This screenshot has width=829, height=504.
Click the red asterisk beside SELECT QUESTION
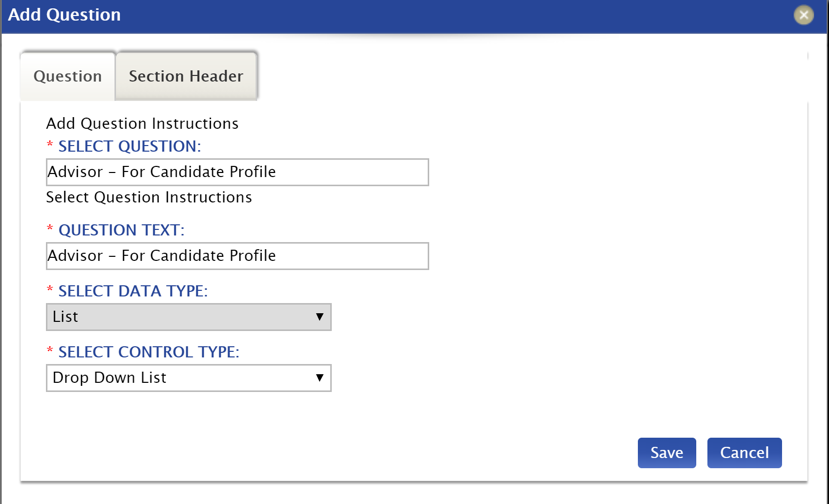(x=50, y=145)
